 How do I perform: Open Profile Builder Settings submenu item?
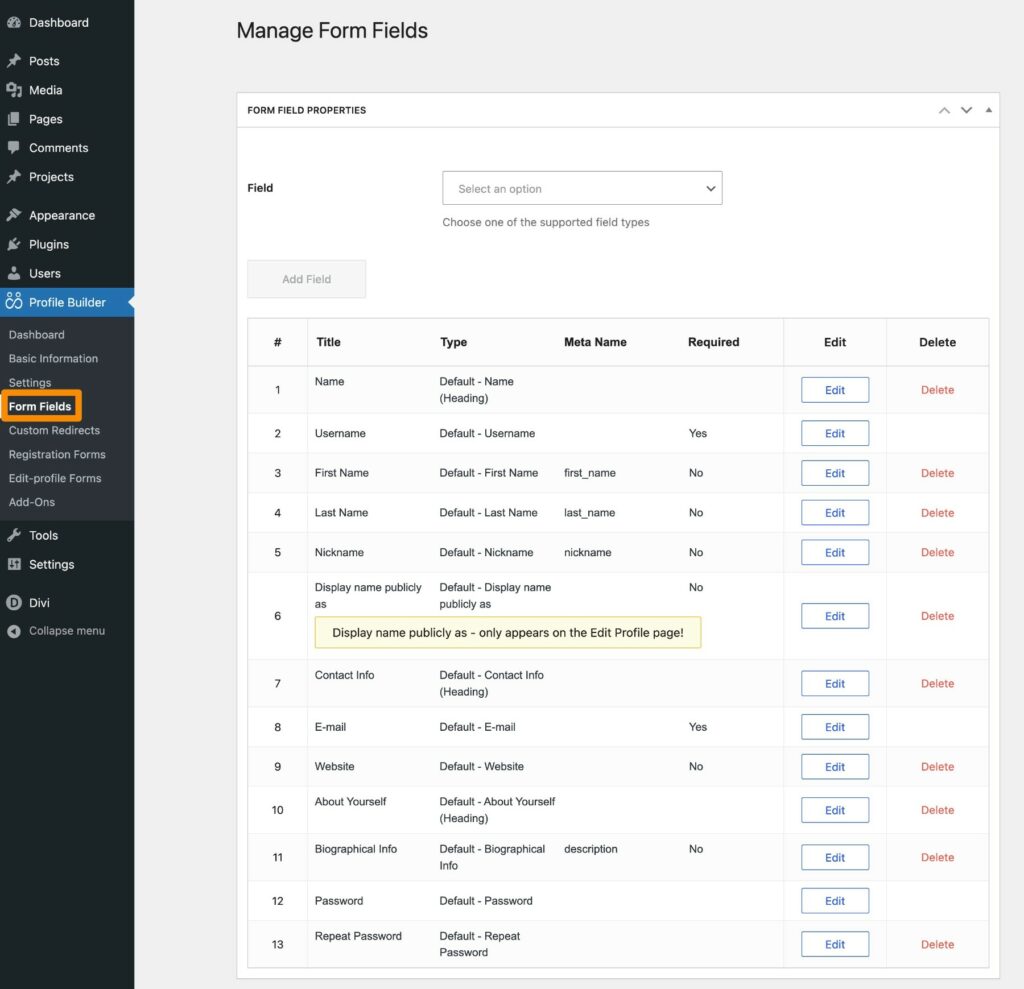point(30,383)
